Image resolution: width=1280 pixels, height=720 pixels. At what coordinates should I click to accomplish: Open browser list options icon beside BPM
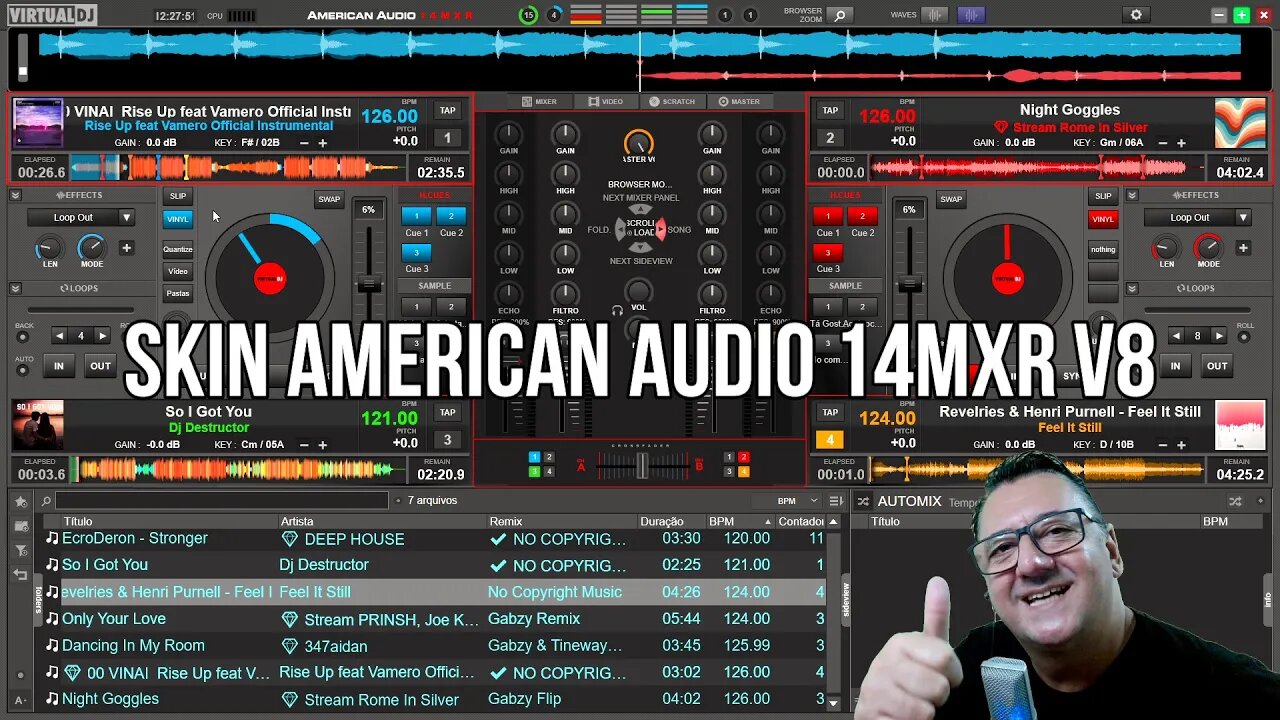(836, 501)
